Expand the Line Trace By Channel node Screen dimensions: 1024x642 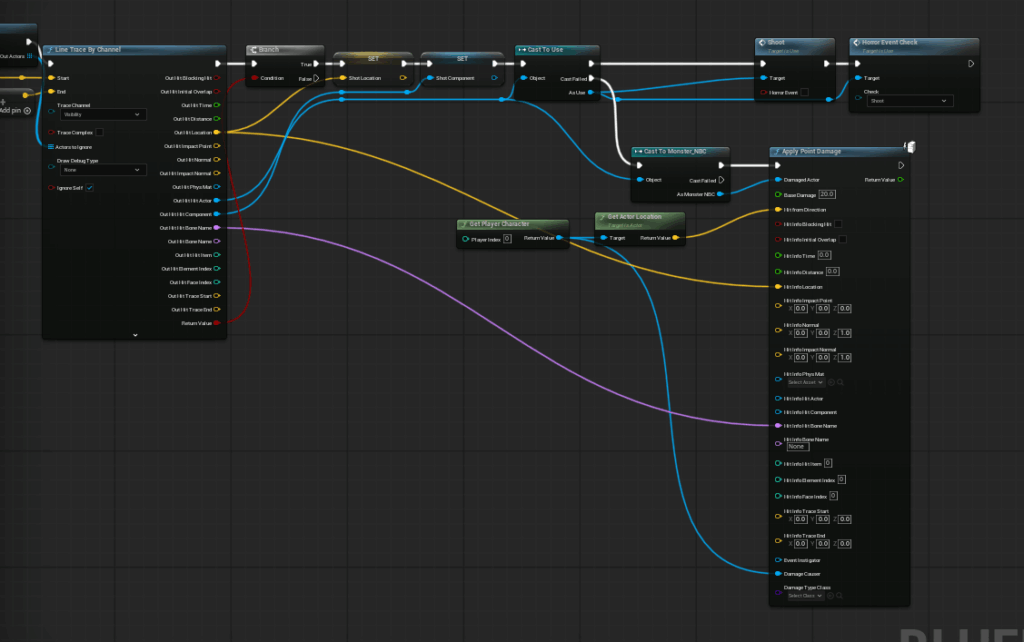(135, 335)
